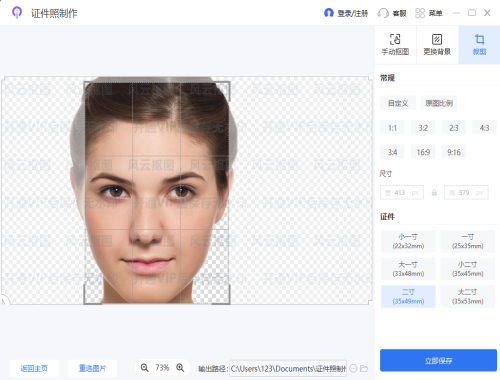The image size is (500, 380).
Task: Click the 登录/注册 login link
Action: tap(346, 13)
